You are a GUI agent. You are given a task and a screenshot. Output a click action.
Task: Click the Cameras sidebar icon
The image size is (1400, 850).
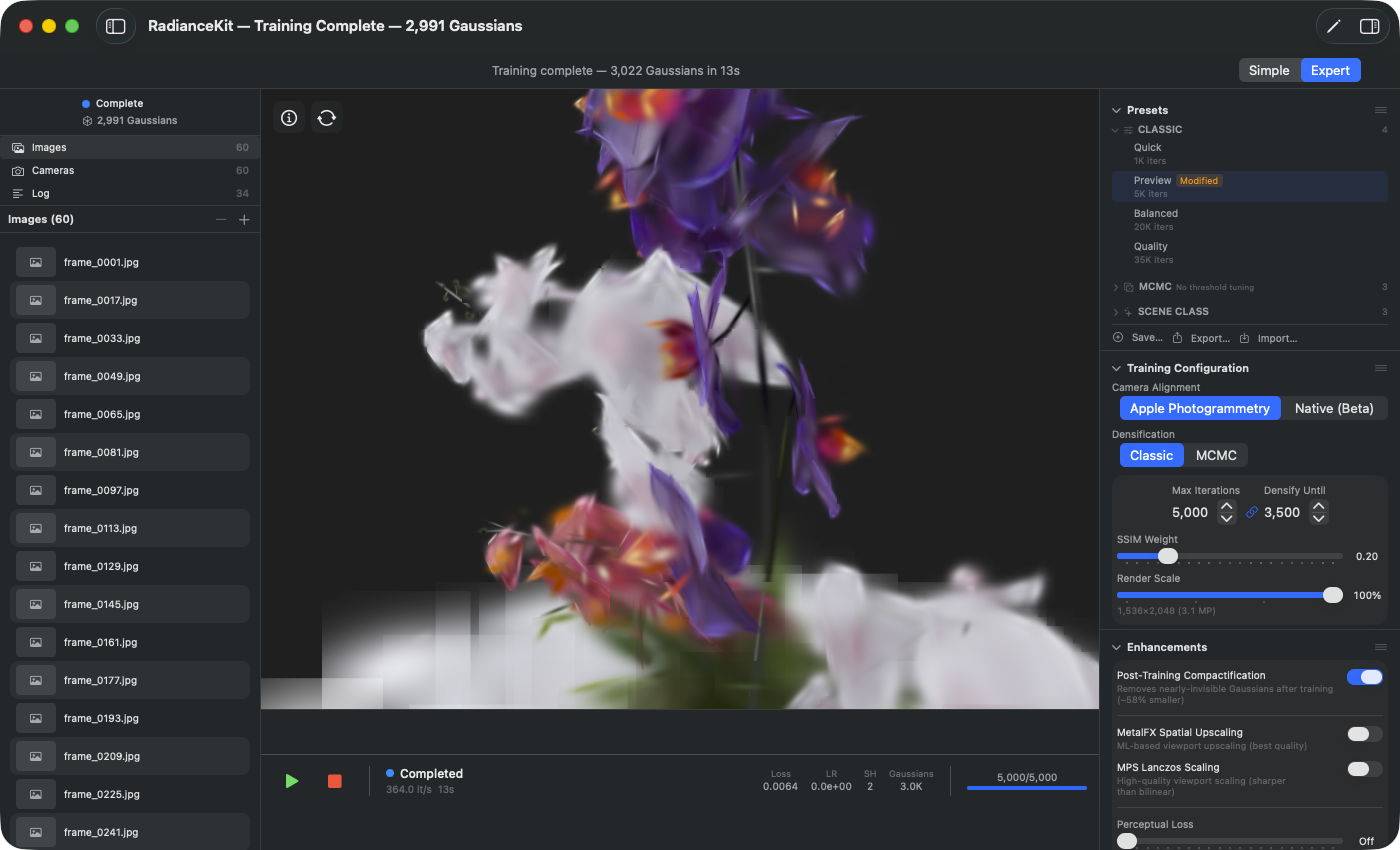point(18,171)
